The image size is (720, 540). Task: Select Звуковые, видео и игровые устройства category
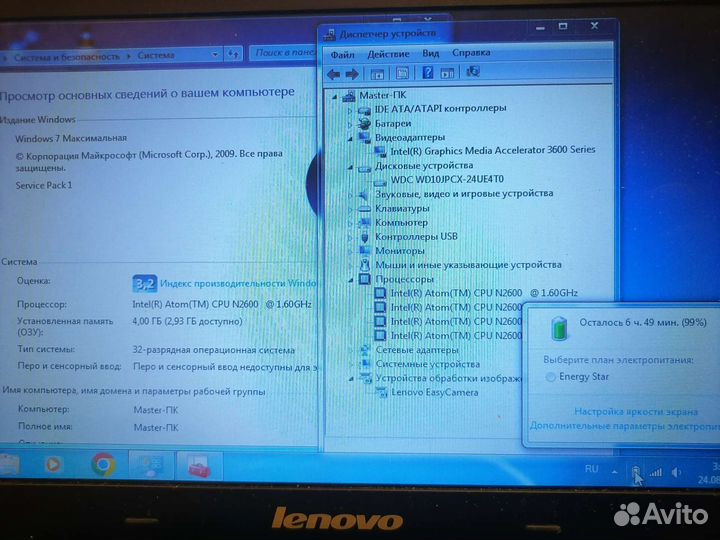pyautogui.click(x=464, y=194)
